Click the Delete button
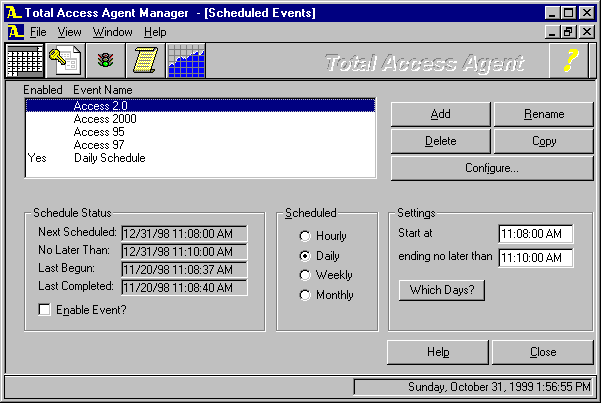The image size is (601, 410). (x=440, y=141)
